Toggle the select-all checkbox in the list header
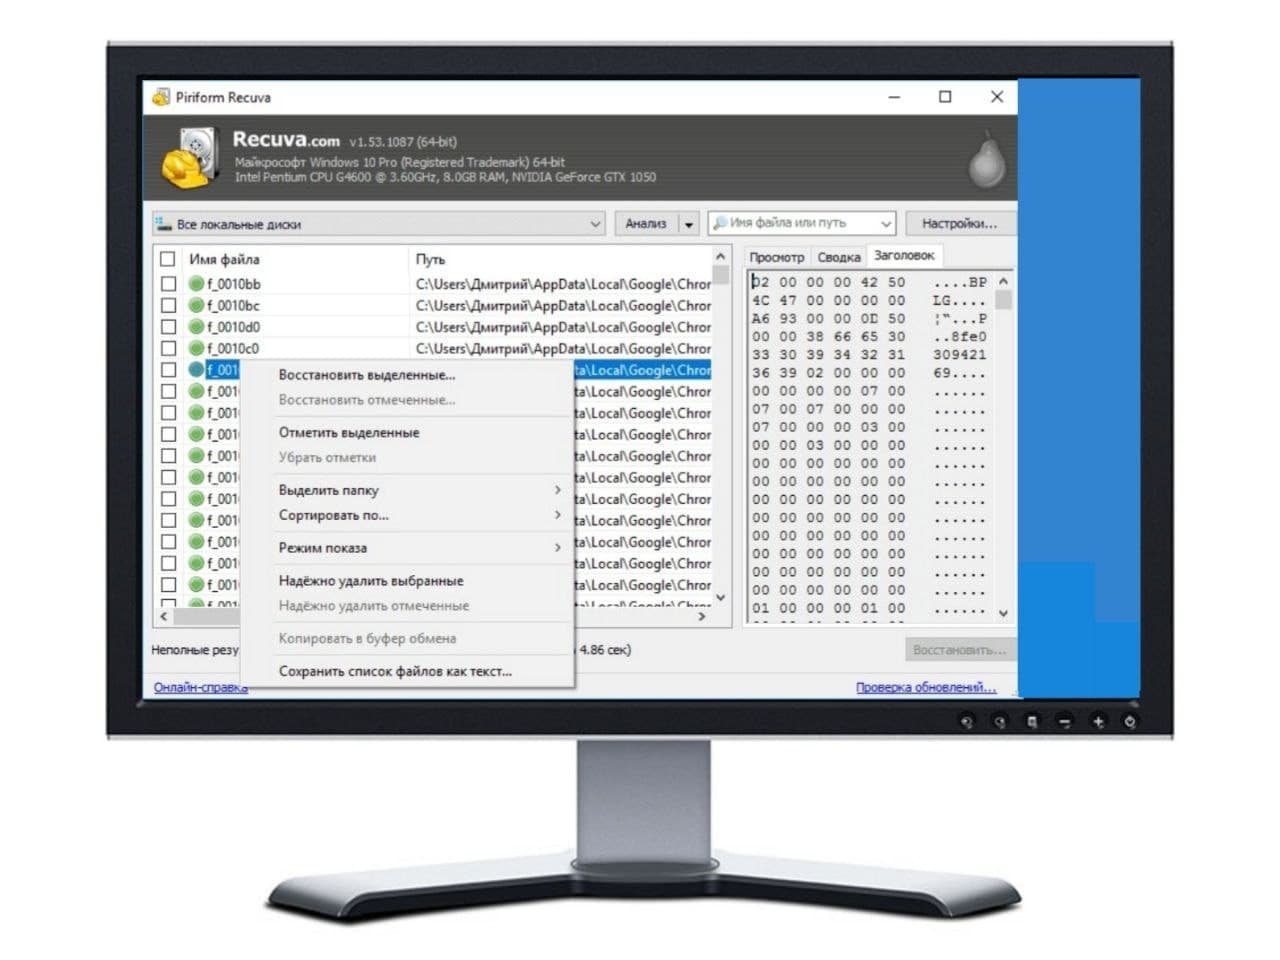This screenshot has height=960, width=1280. [168, 259]
